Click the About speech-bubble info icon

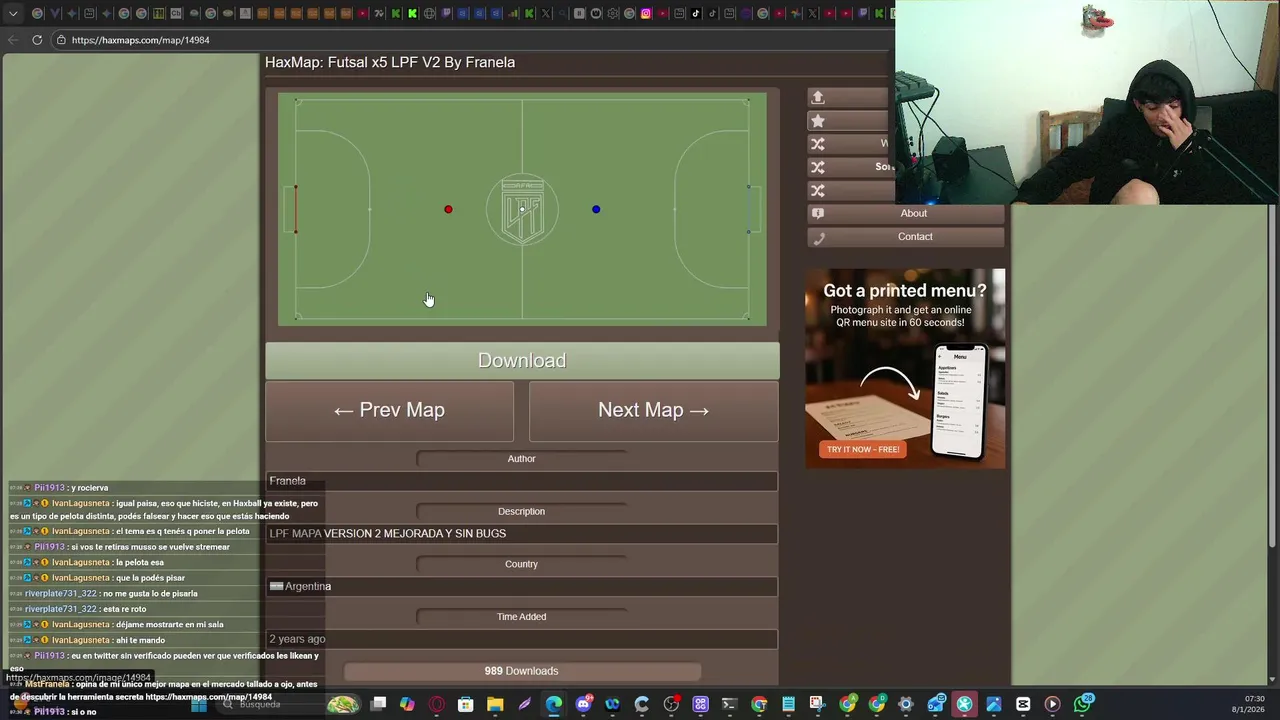pos(818,214)
